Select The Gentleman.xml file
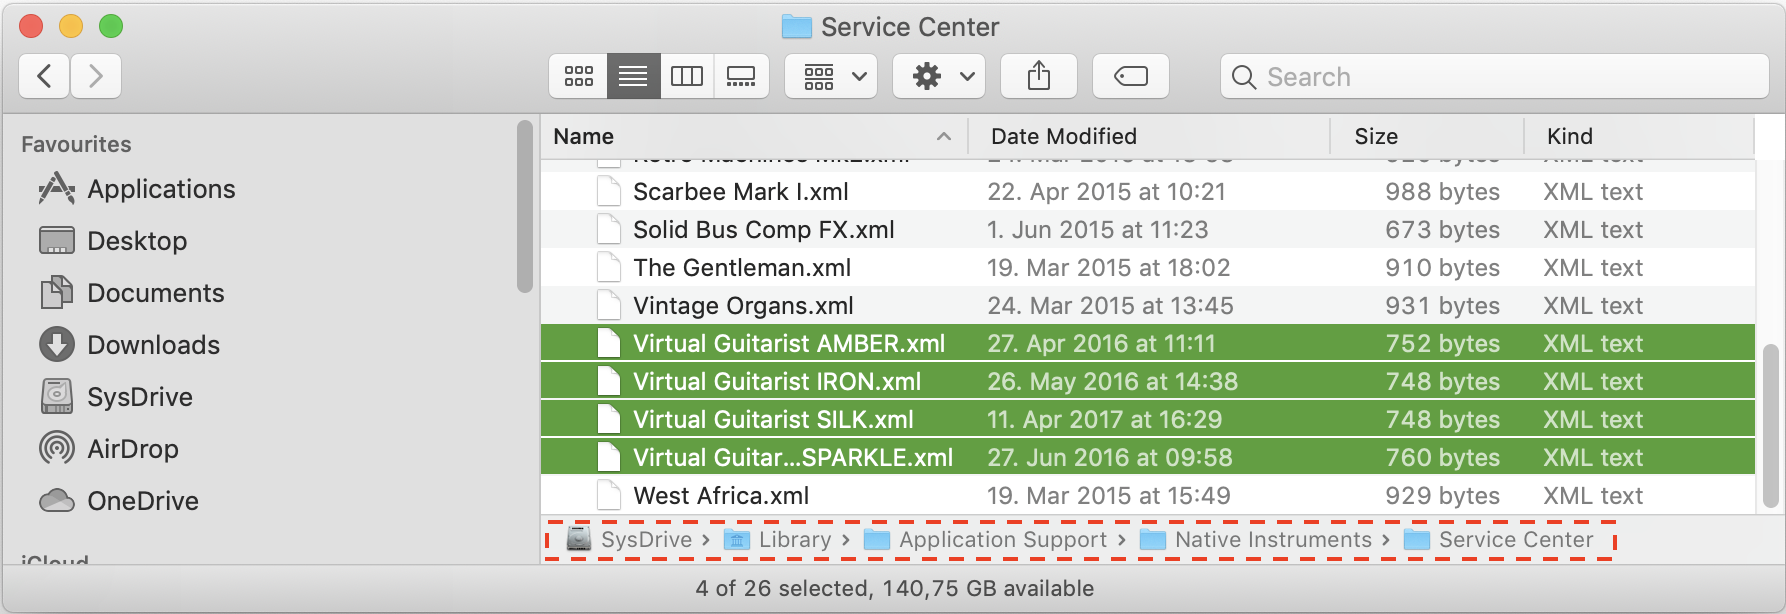This screenshot has height=614, width=1786. click(x=1147, y=268)
